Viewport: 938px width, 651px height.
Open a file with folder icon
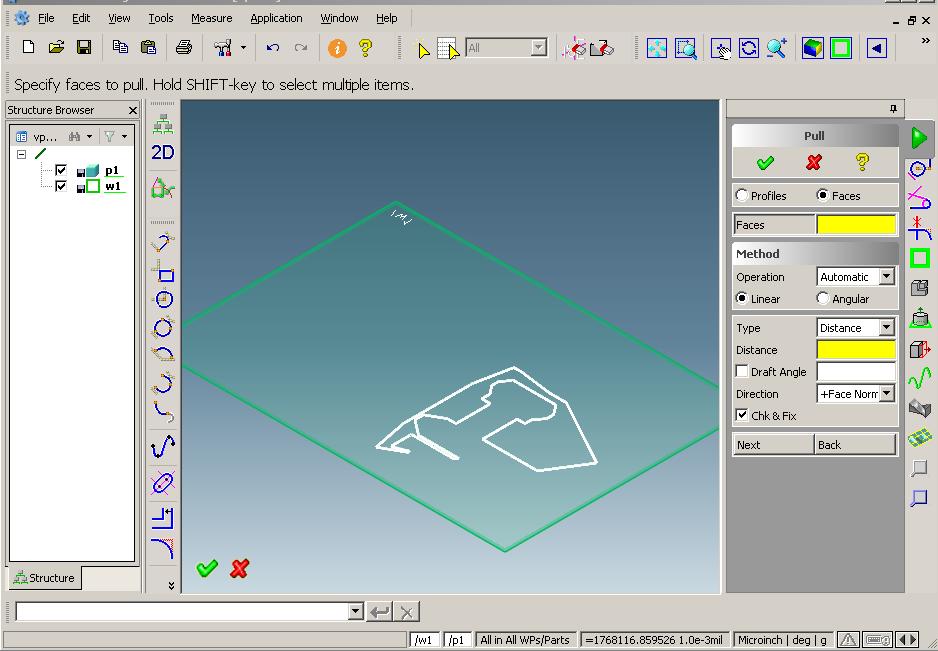click(x=56, y=47)
